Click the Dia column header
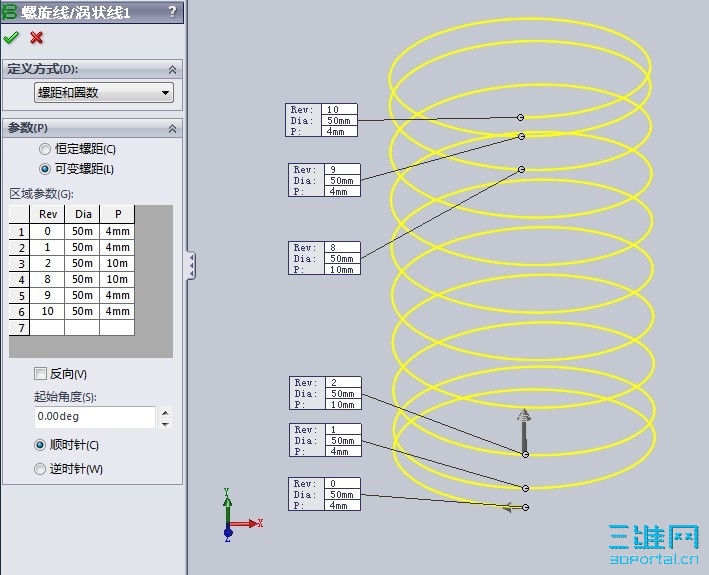 pos(82,214)
